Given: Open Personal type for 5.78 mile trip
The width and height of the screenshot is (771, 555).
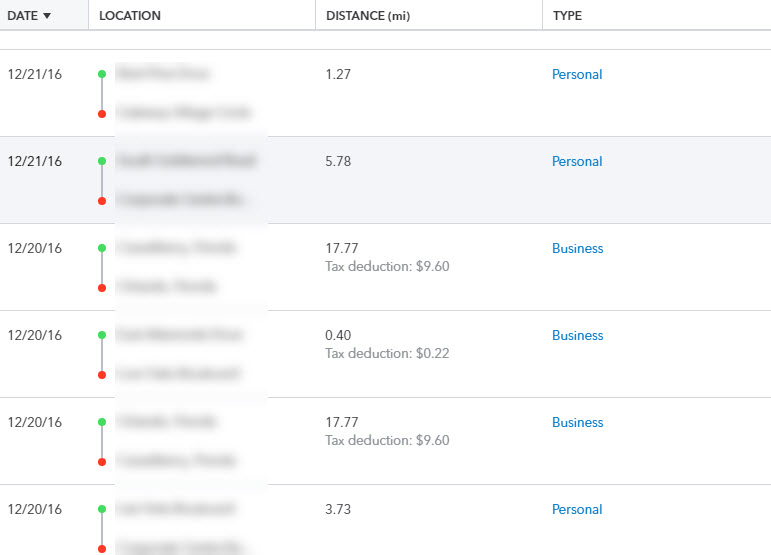Looking at the screenshot, I should click(x=577, y=161).
